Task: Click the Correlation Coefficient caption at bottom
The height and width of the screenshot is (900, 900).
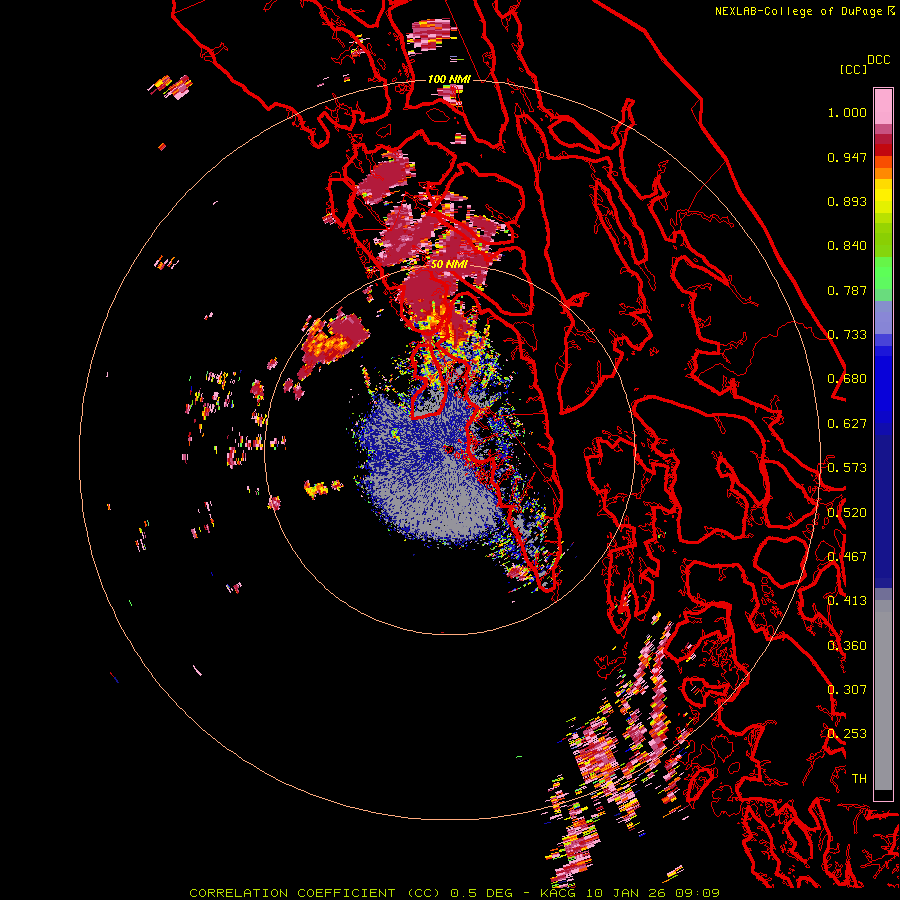Action: point(454,893)
